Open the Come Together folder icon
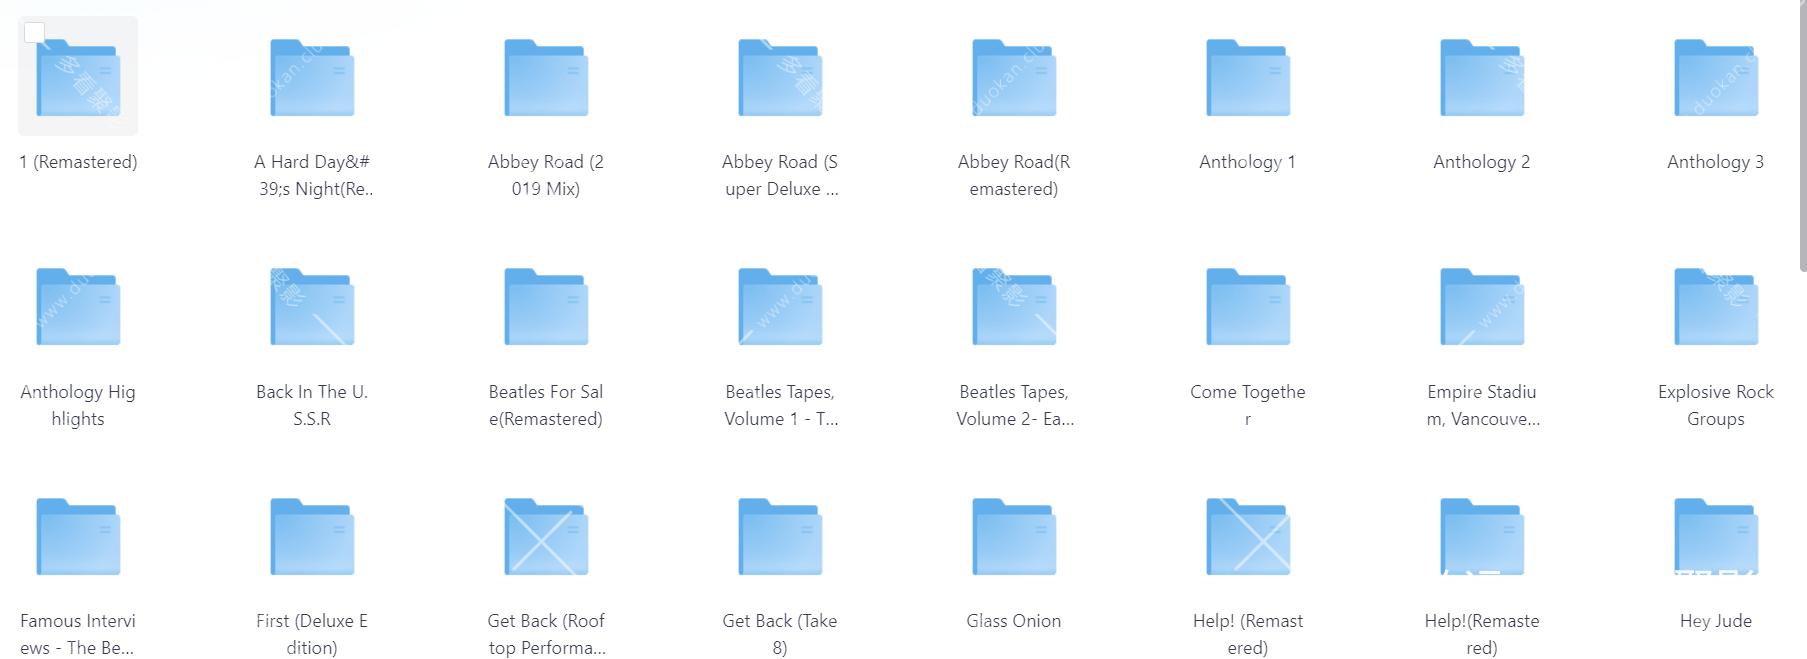The width and height of the screenshot is (1807, 659). pos(1248,306)
